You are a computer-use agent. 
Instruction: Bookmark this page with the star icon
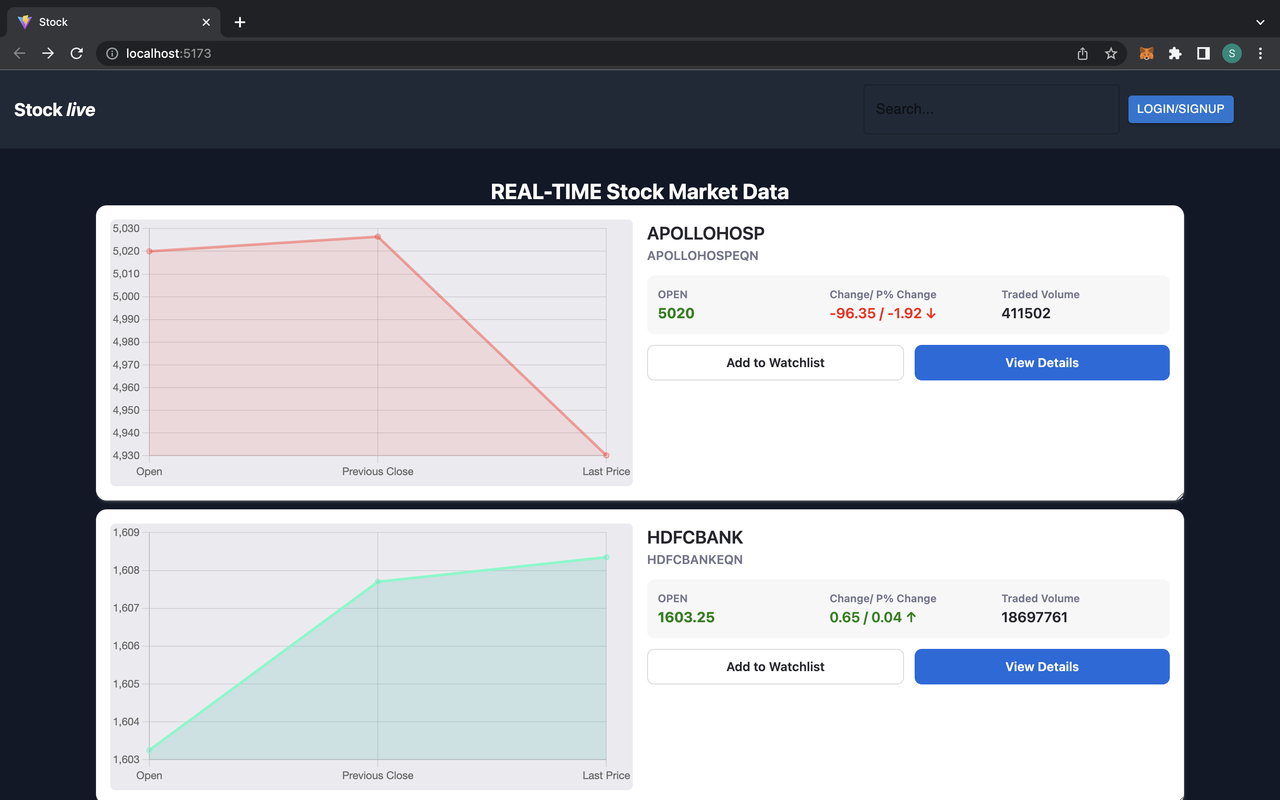point(1111,53)
